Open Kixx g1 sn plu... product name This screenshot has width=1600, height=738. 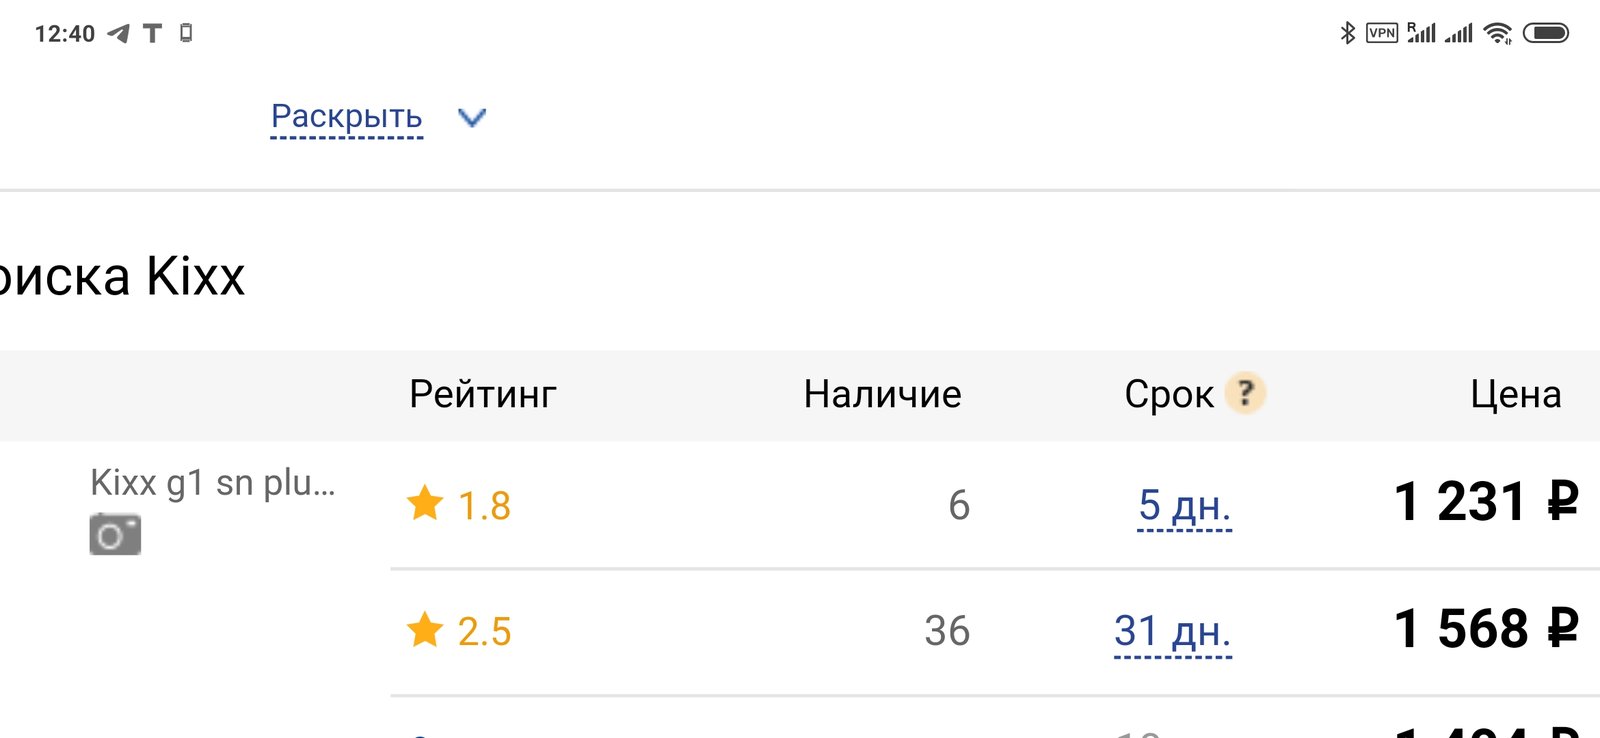[x=213, y=483]
